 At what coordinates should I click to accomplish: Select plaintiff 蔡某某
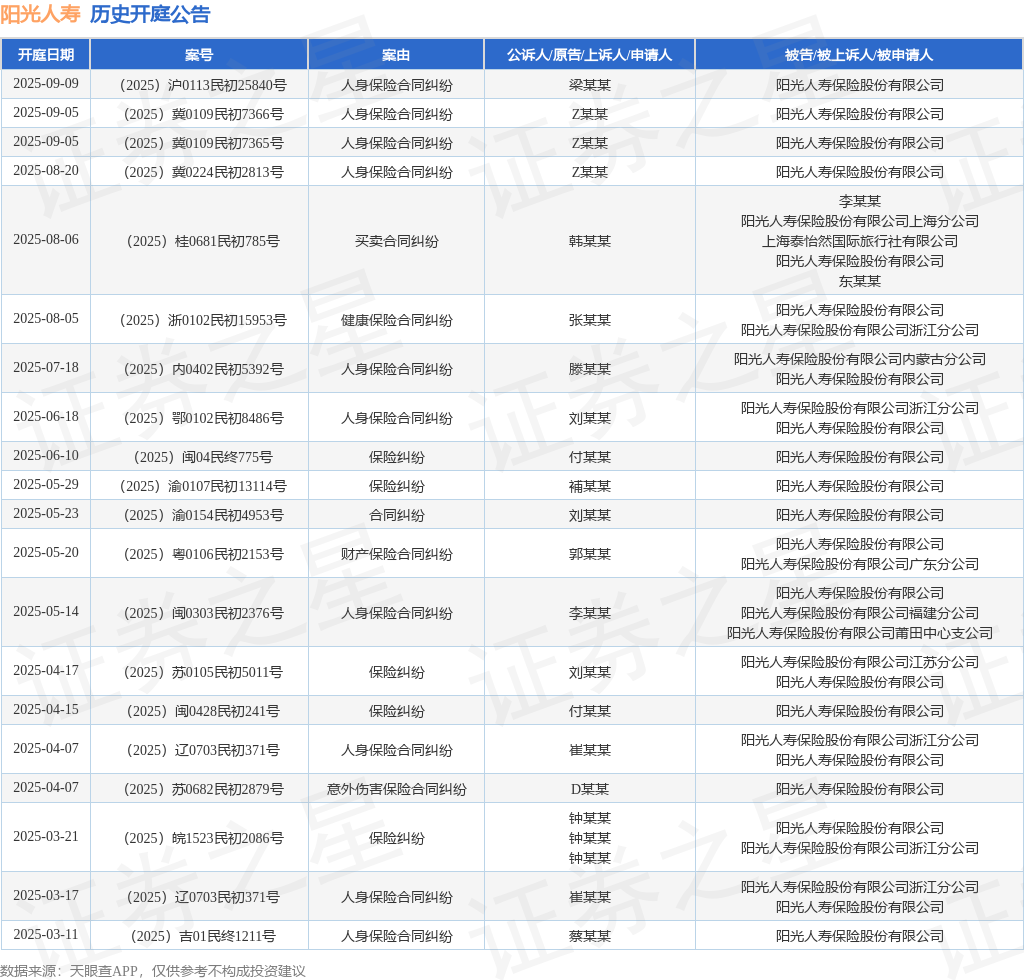(x=590, y=937)
